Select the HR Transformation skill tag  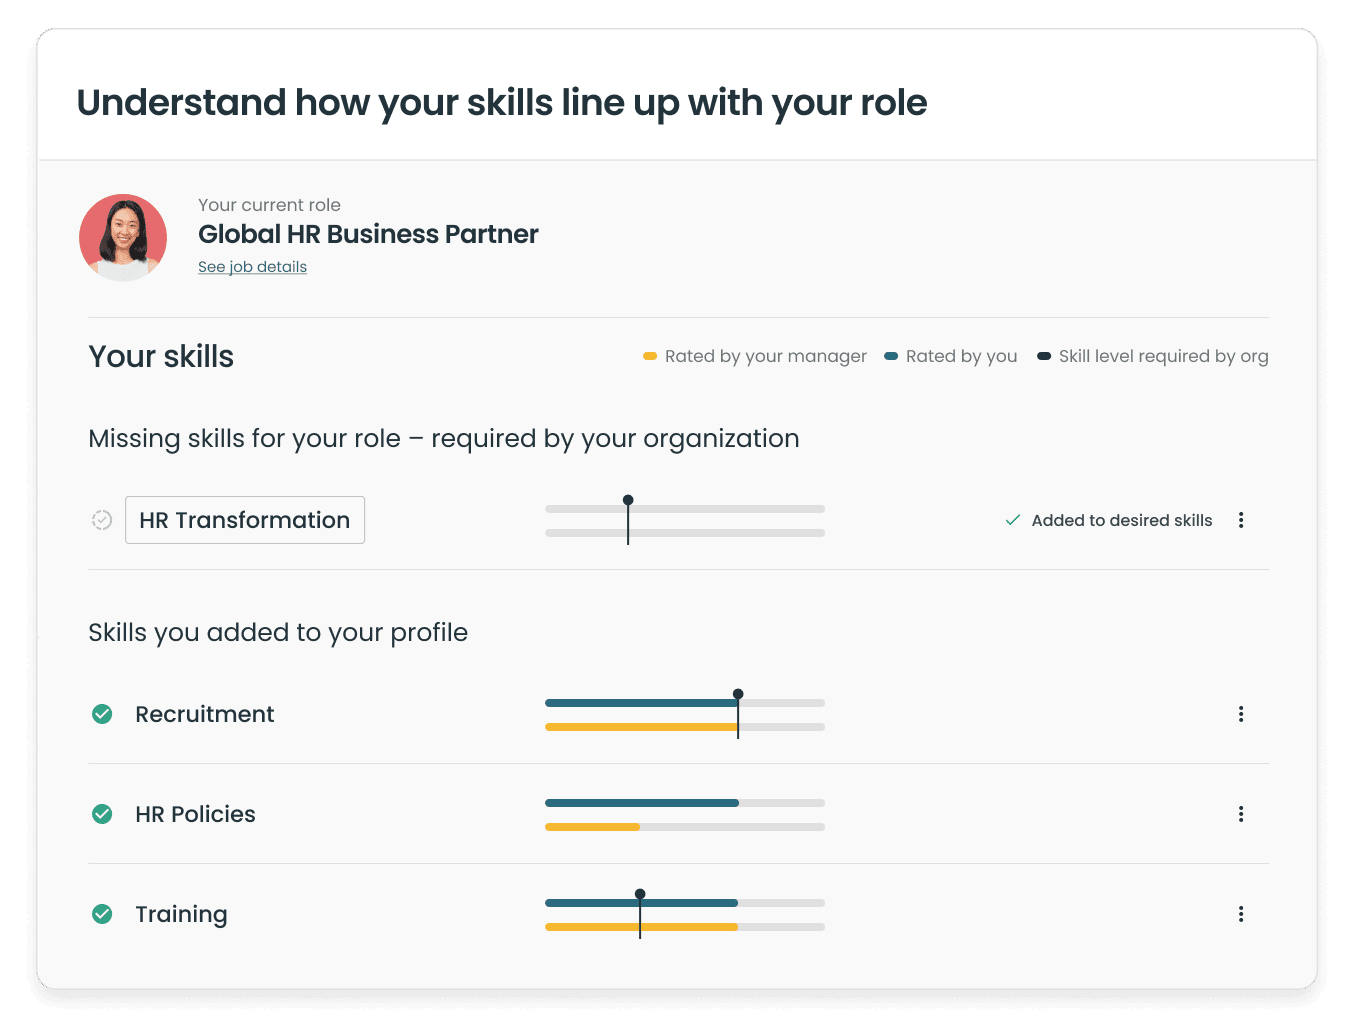point(245,520)
